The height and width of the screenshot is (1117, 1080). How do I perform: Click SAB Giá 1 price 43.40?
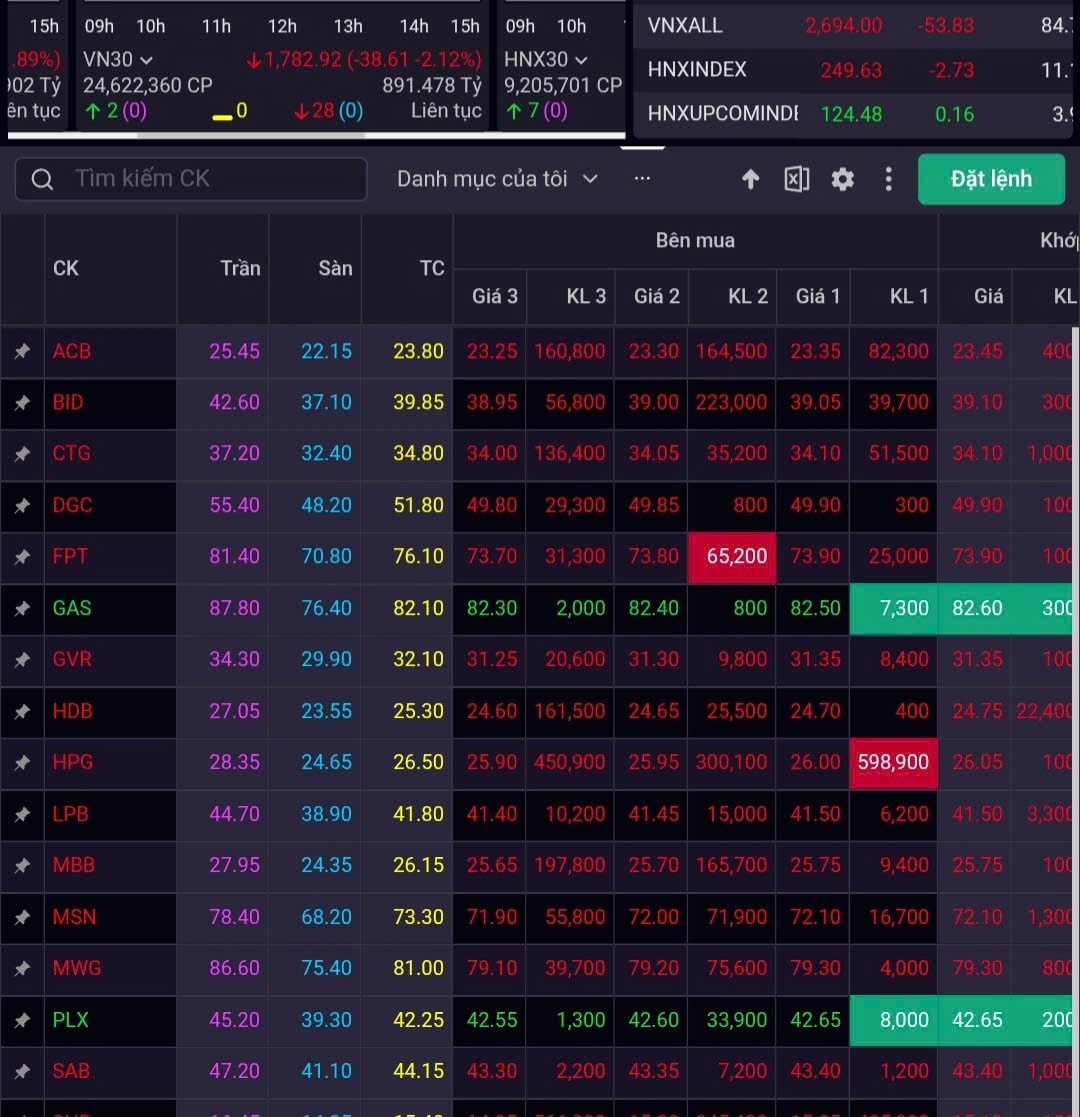click(x=815, y=1071)
